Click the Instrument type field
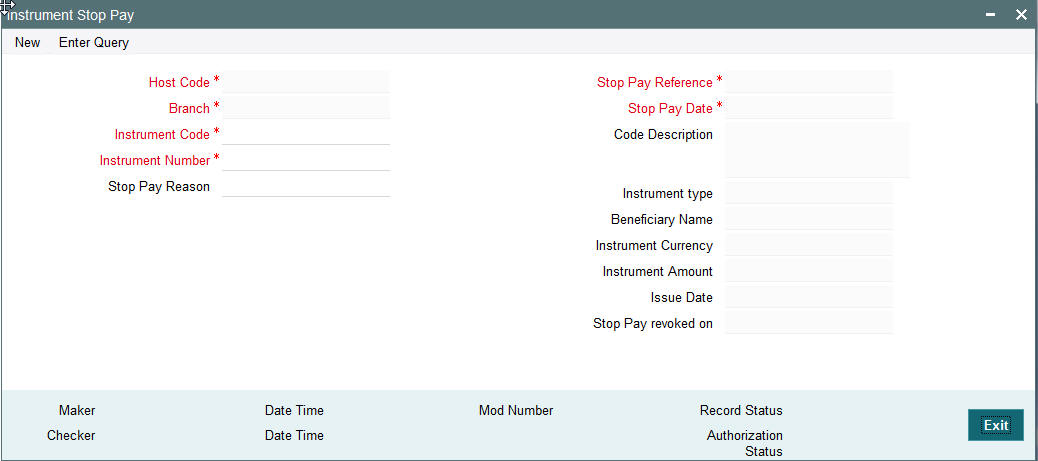The image size is (1038, 461). 809,193
